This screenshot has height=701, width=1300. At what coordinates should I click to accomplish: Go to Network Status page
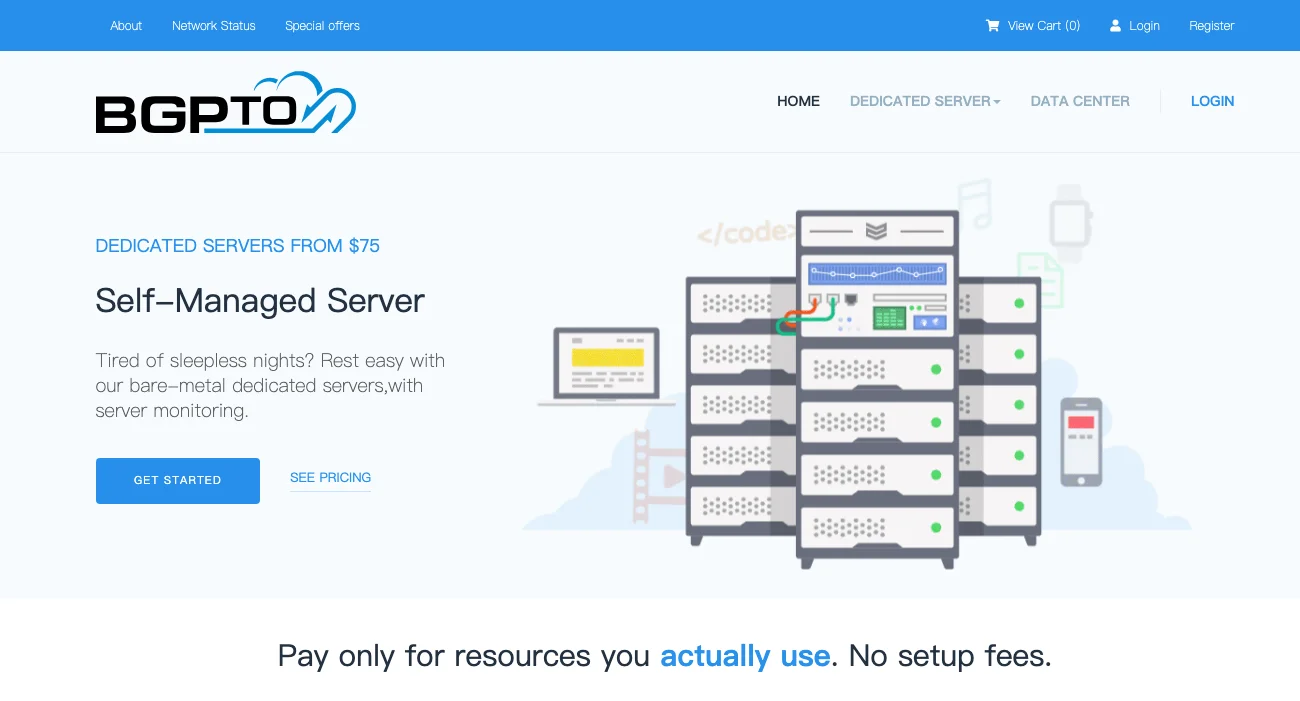(x=214, y=26)
